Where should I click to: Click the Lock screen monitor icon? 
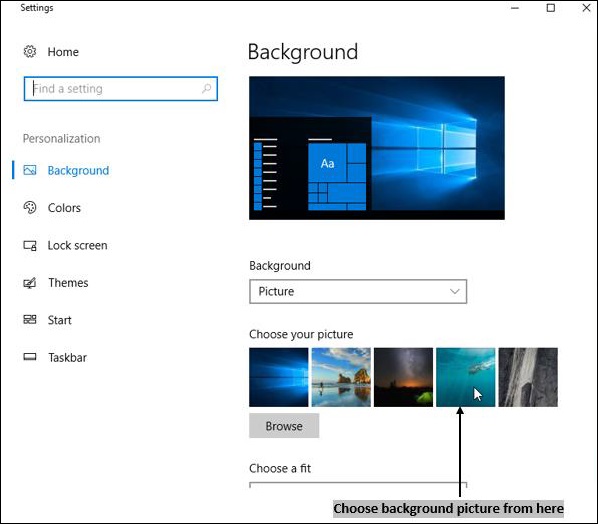(x=30, y=245)
